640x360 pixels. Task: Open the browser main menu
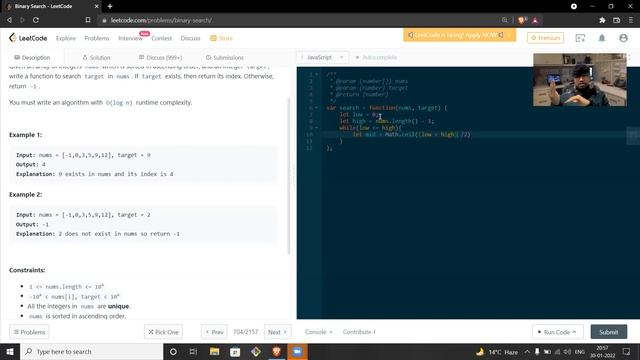[631, 20]
